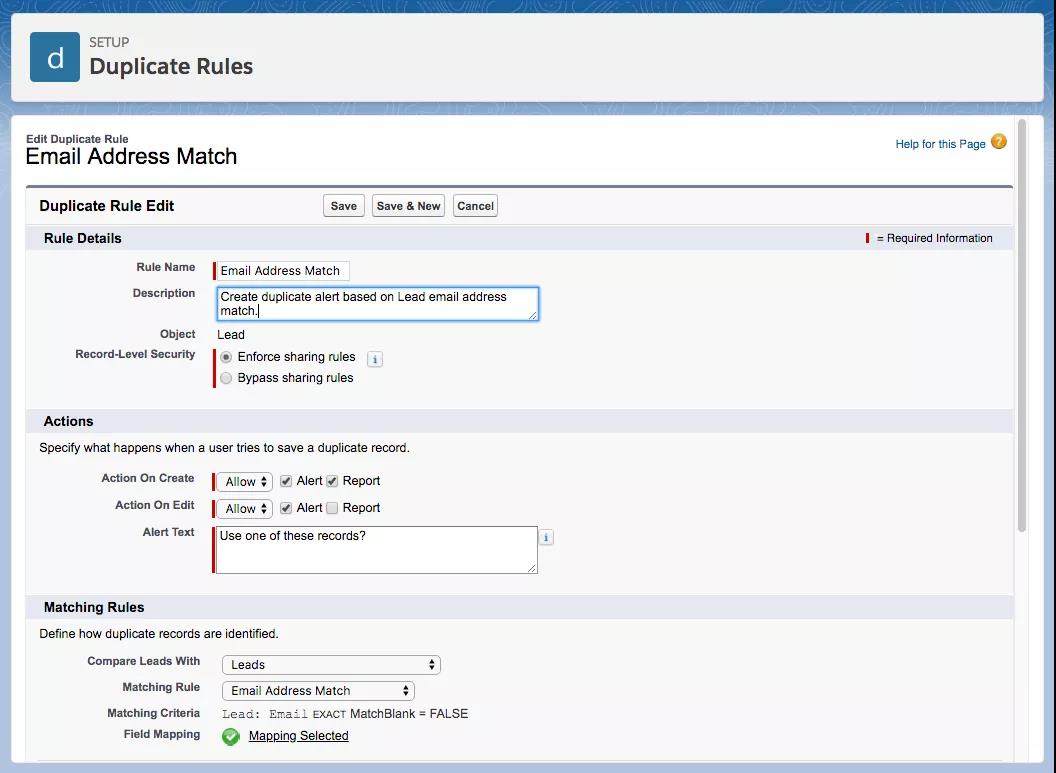Image resolution: width=1056 pixels, height=773 pixels.
Task: Open Action On Create Allow dropdown
Action: pos(246,482)
